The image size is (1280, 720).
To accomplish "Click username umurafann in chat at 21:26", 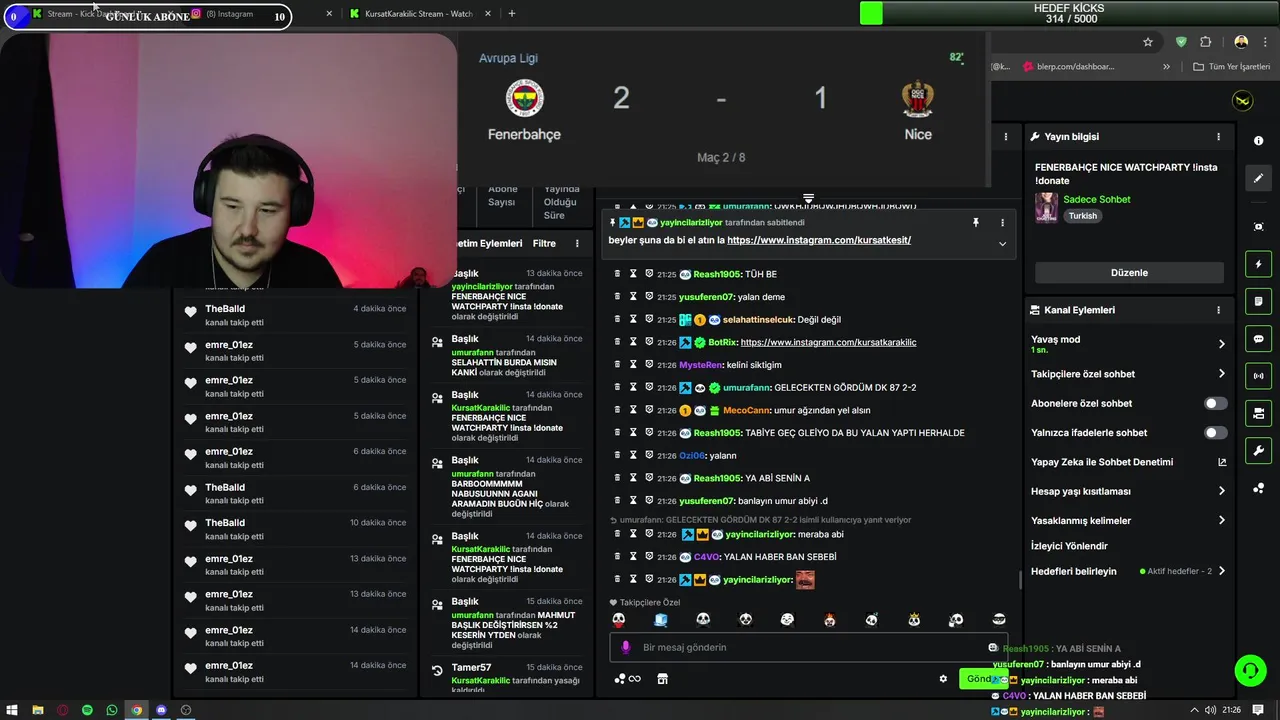I will click(x=747, y=388).
